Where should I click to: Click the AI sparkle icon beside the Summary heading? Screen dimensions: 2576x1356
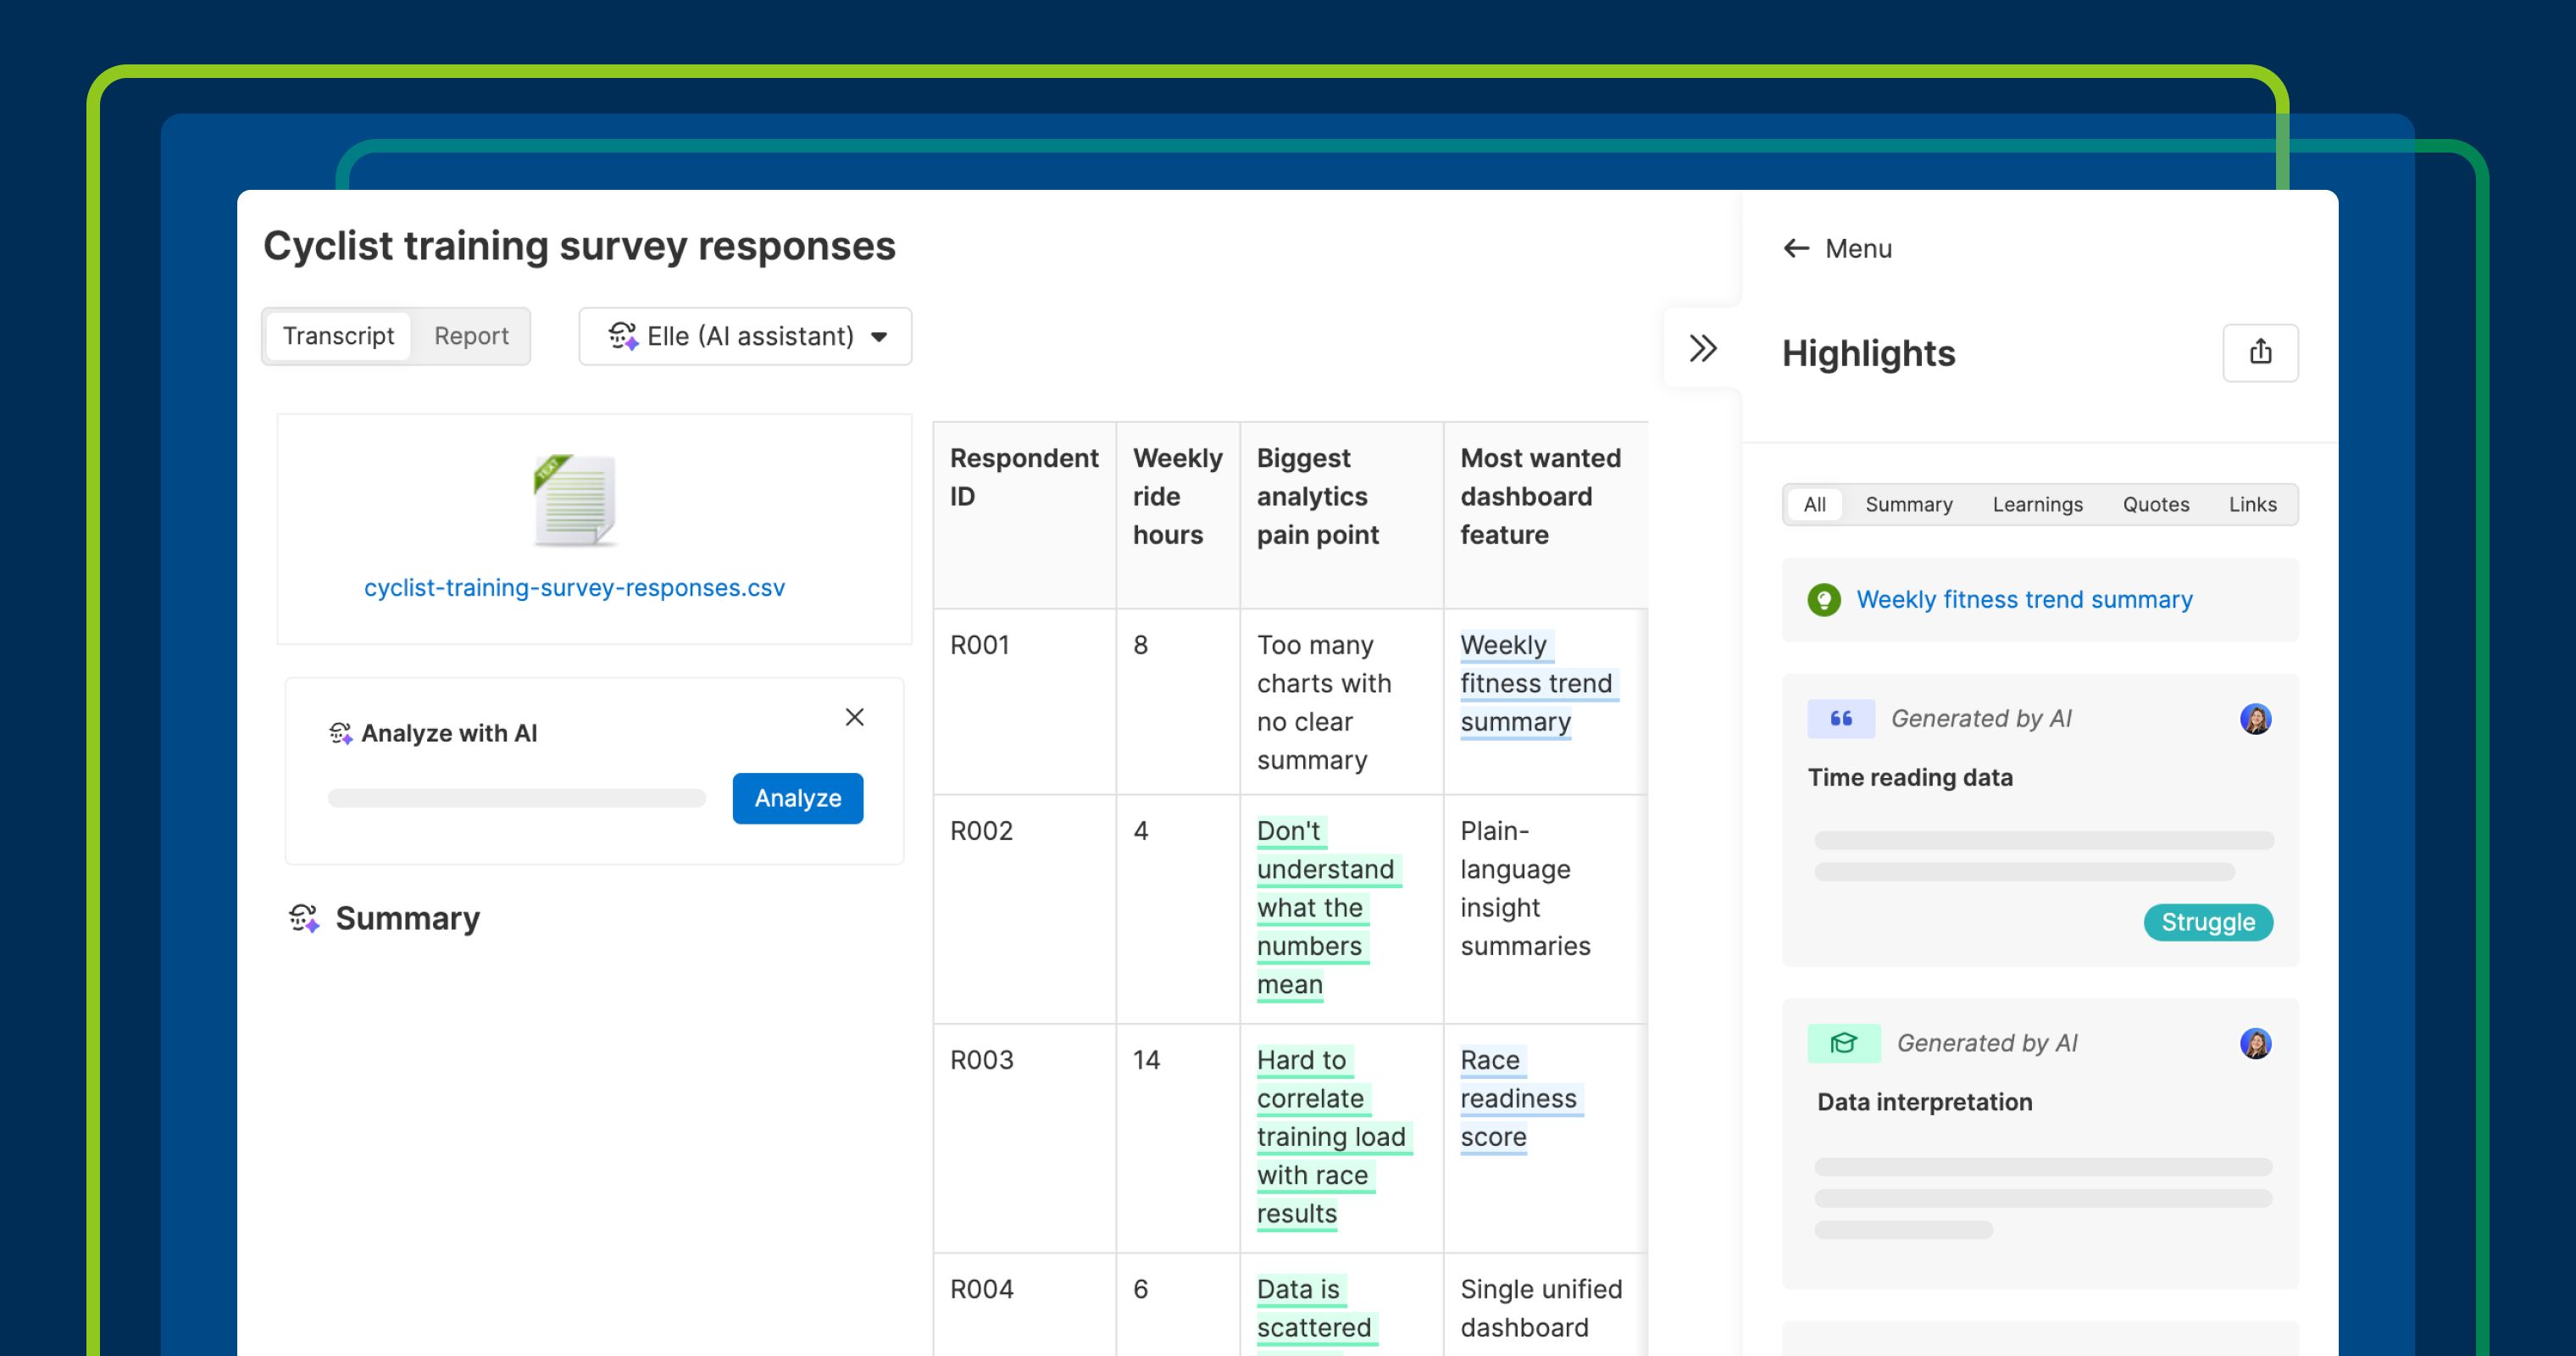pos(304,917)
